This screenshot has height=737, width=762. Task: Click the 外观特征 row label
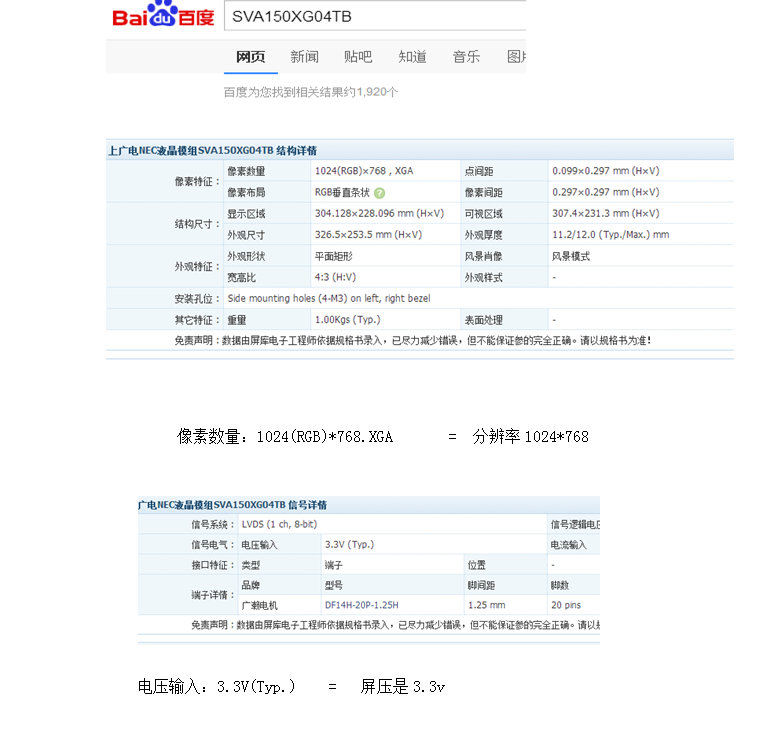tap(197, 267)
